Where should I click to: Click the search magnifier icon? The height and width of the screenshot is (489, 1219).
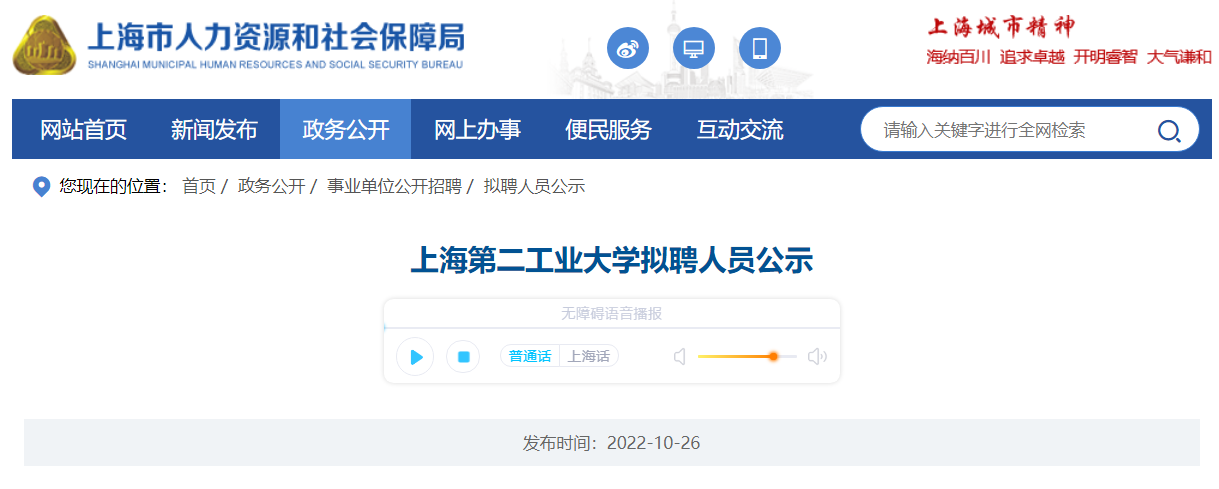1168,130
